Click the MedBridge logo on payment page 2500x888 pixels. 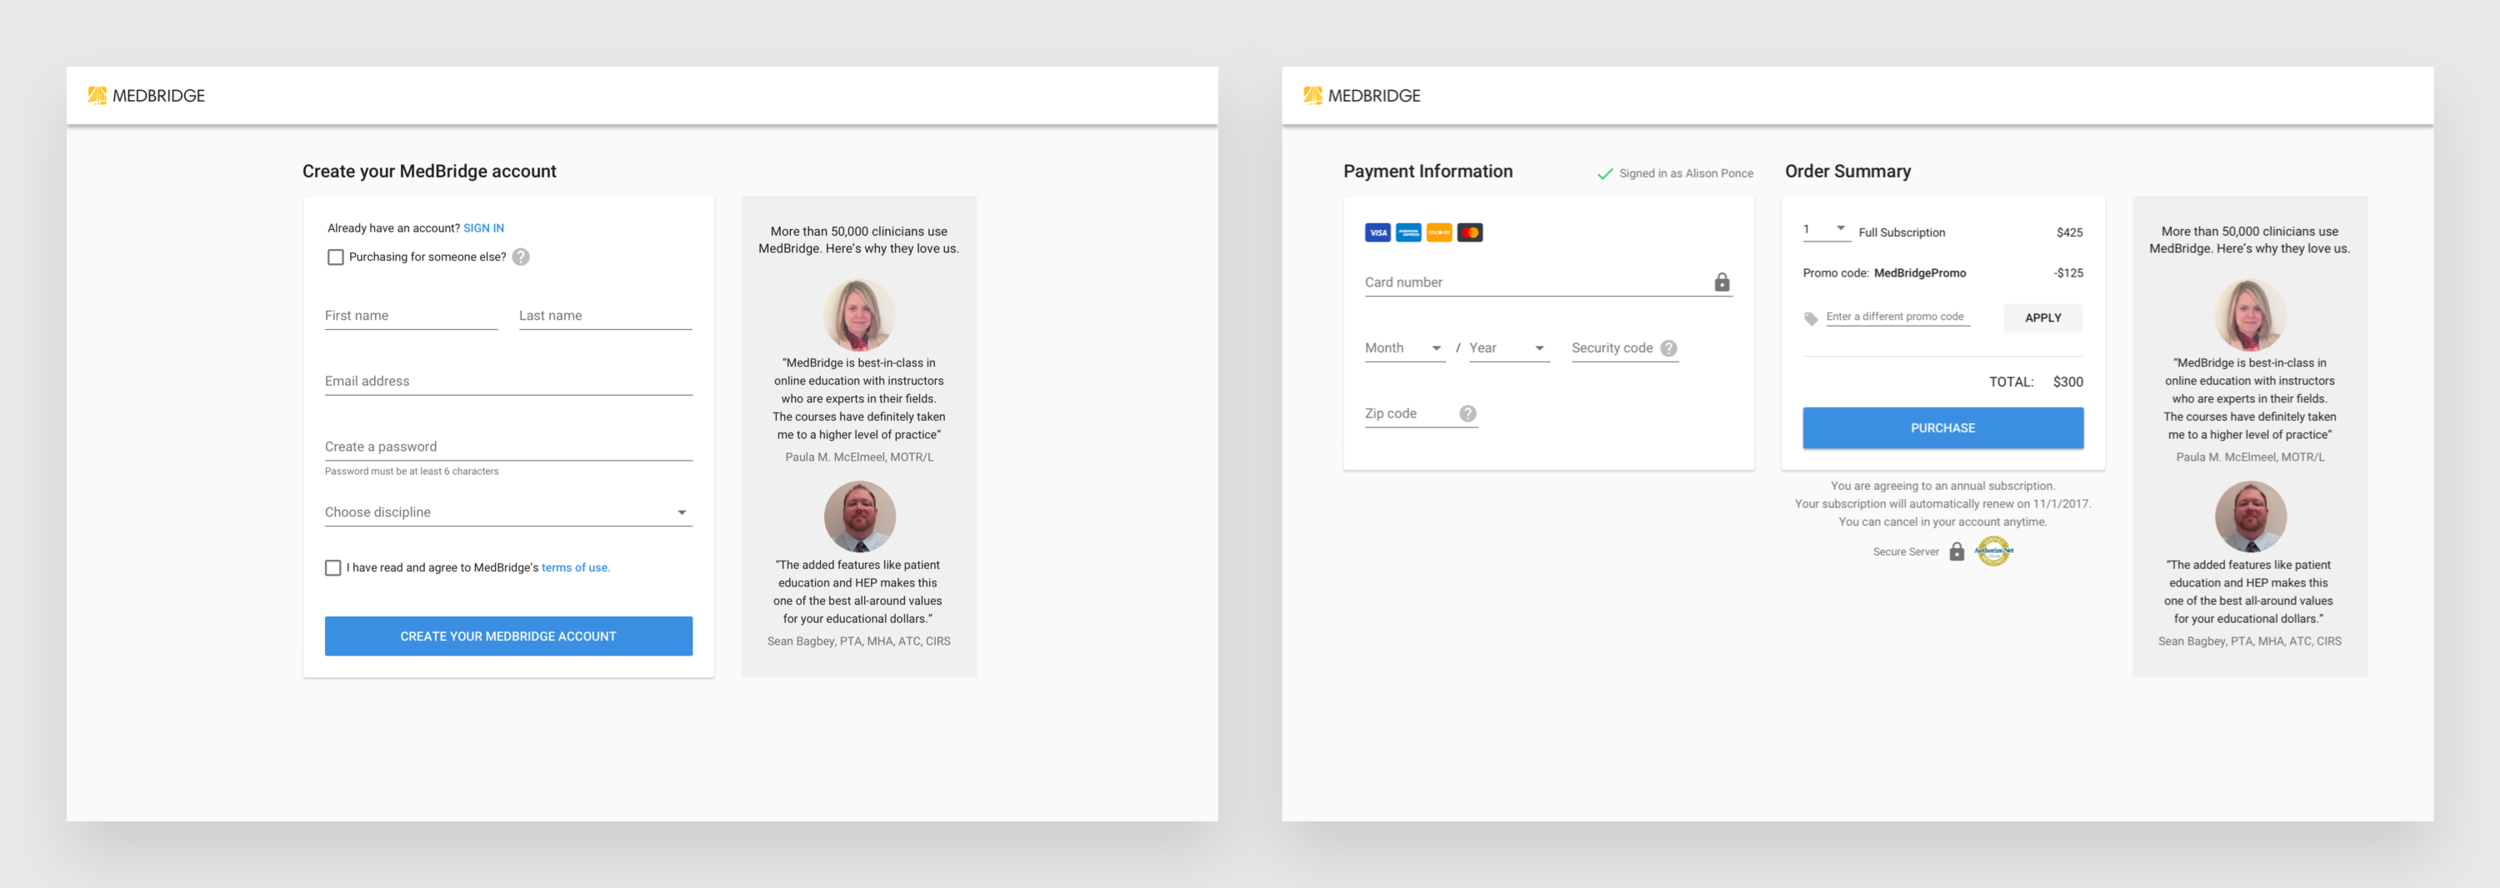pyautogui.click(x=1362, y=96)
